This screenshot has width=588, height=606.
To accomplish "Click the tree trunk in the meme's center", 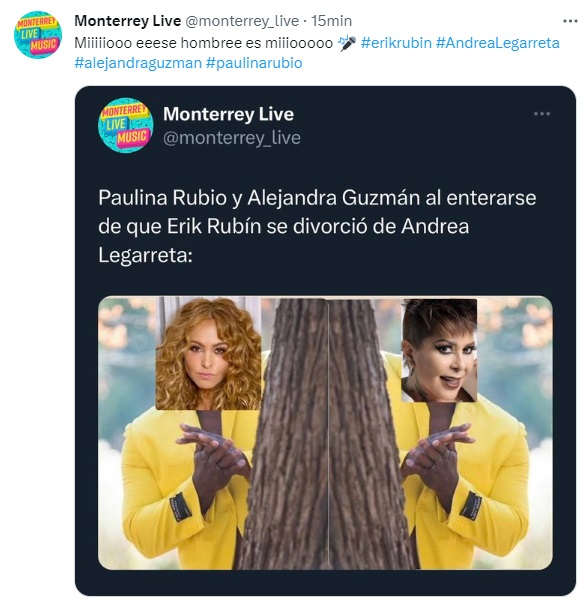I will tap(328, 433).
